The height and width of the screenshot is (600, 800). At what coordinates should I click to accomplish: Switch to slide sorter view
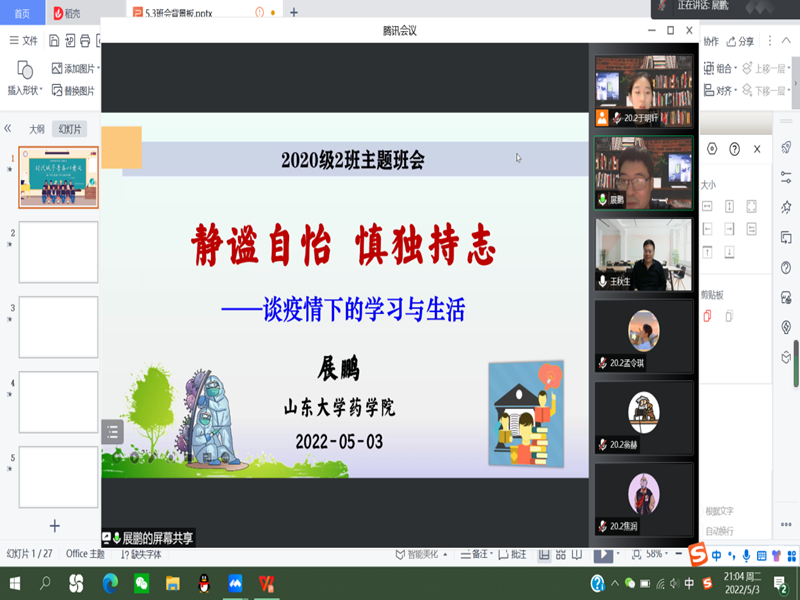tap(561, 554)
